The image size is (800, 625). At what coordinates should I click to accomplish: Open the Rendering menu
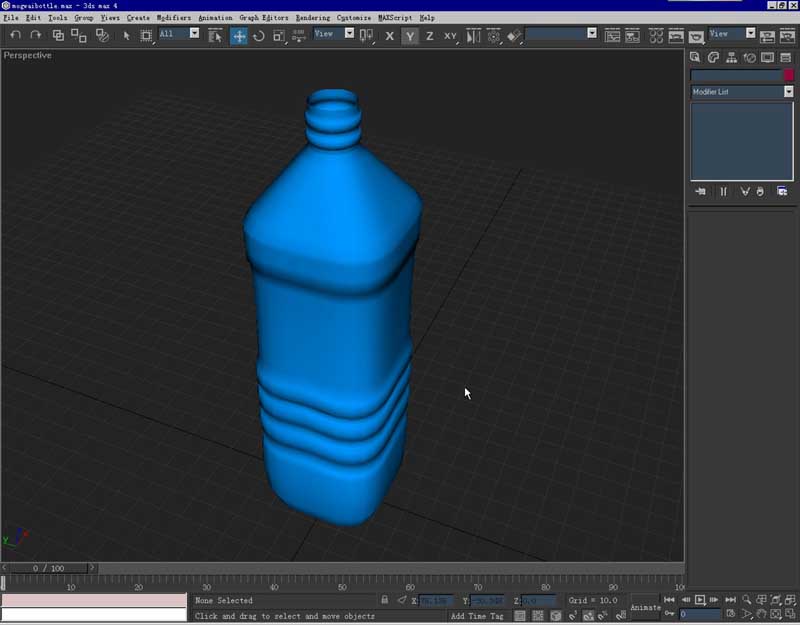coord(312,18)
